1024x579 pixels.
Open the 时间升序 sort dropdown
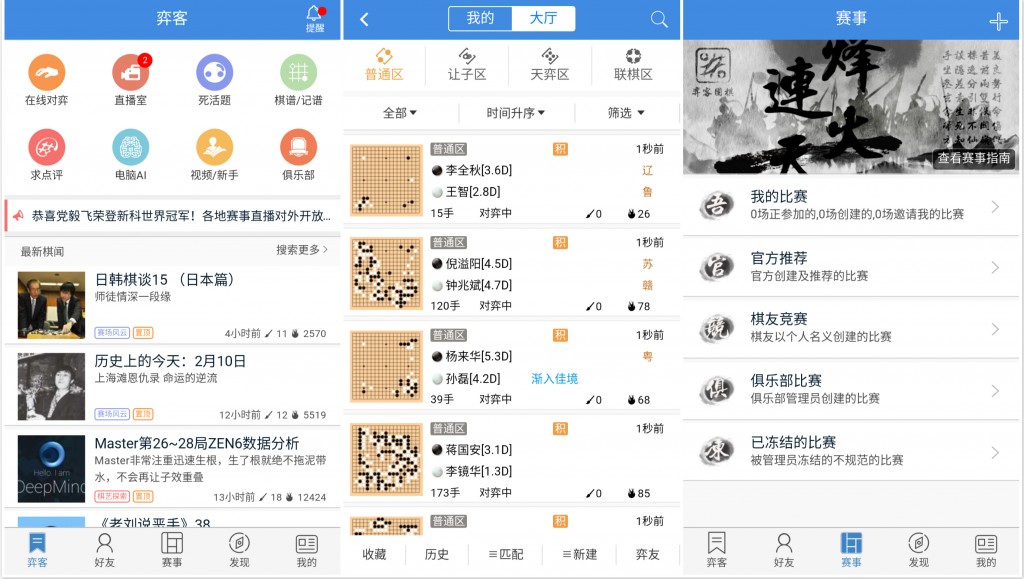515,113
